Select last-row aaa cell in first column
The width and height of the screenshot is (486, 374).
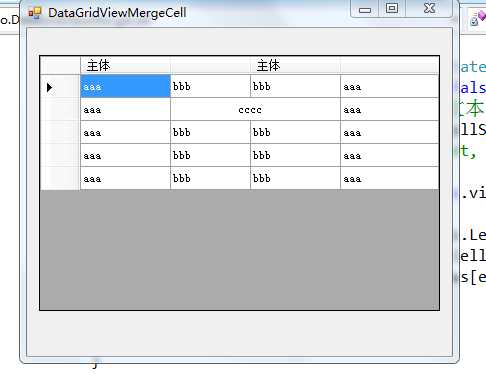click(125, 178)
